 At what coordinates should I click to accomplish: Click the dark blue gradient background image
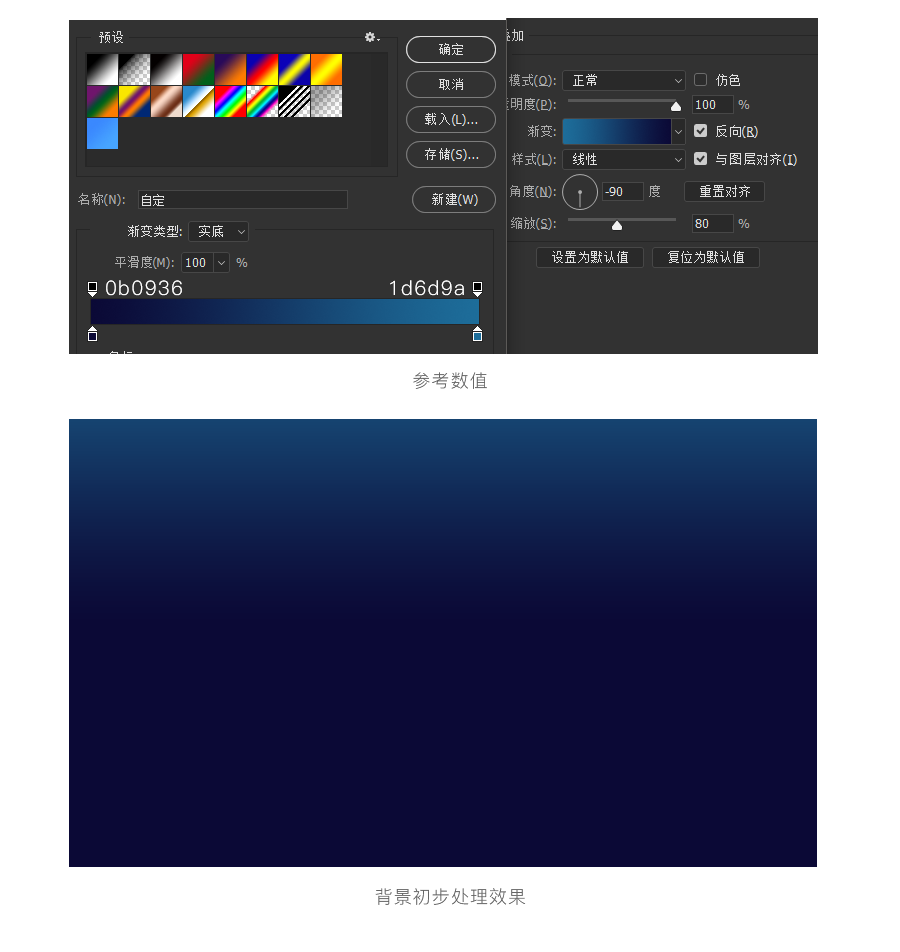(x=443, y=643)
